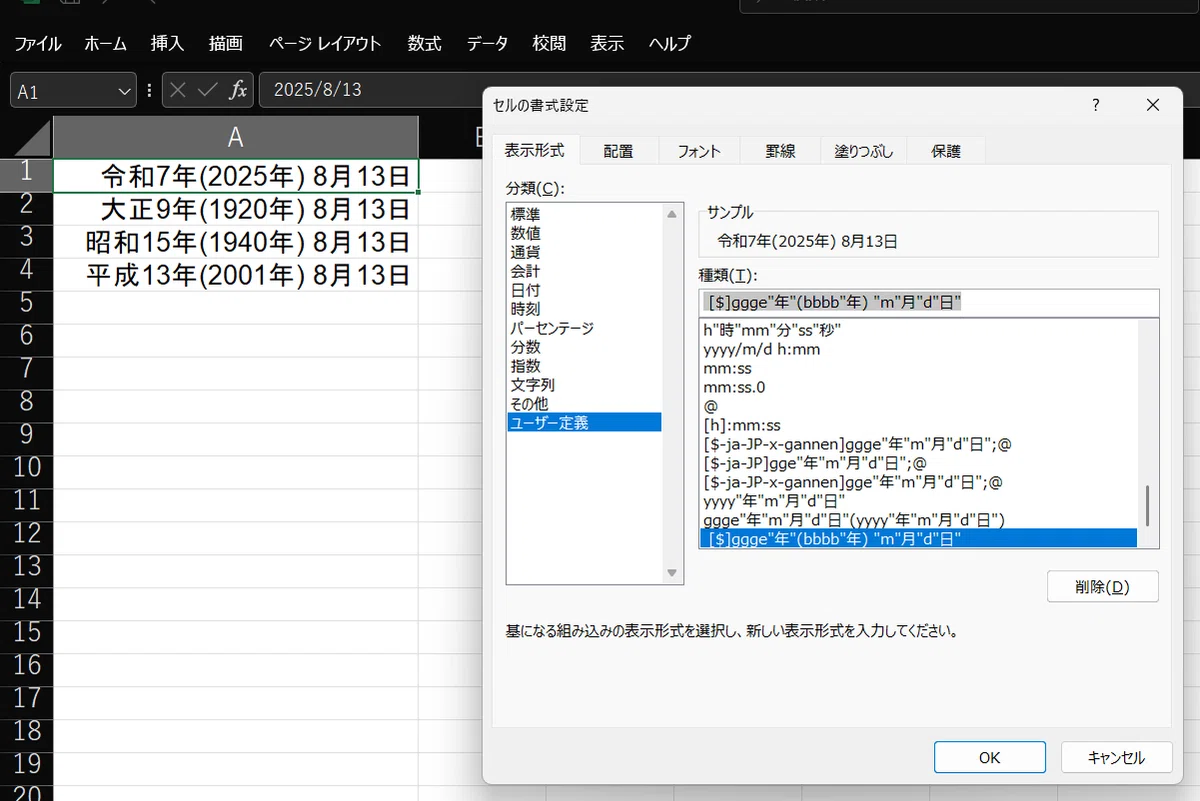
Task: Select cell with 大正9年(1920年) 8月13日
Action: tap(236, 209)
